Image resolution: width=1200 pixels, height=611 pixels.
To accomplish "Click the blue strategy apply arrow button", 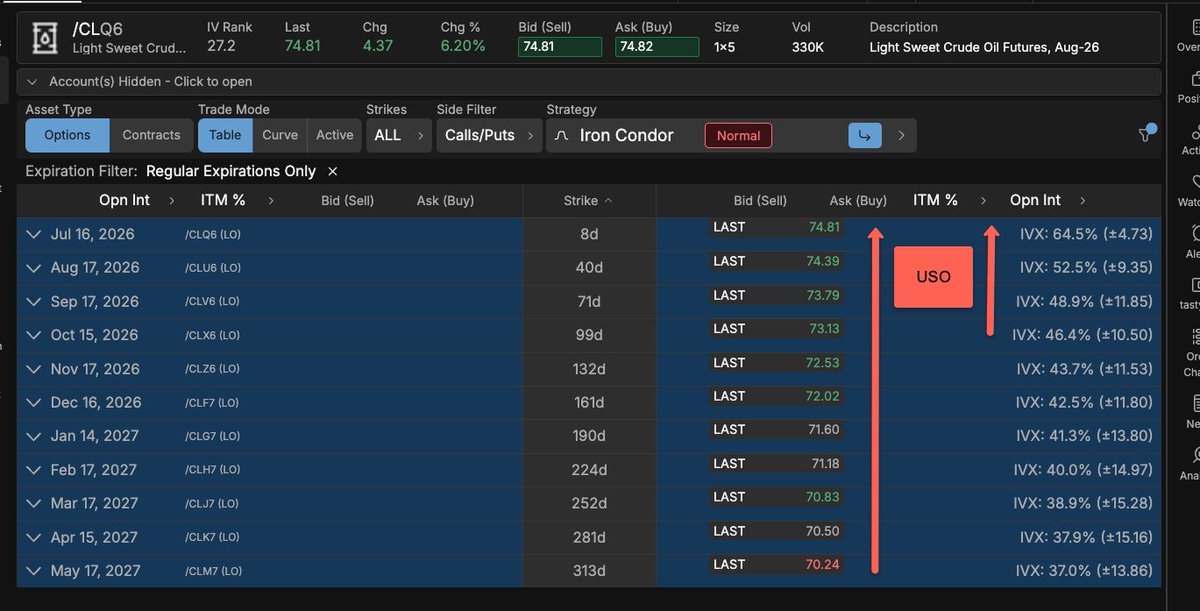I will click(x=865, y=135).
